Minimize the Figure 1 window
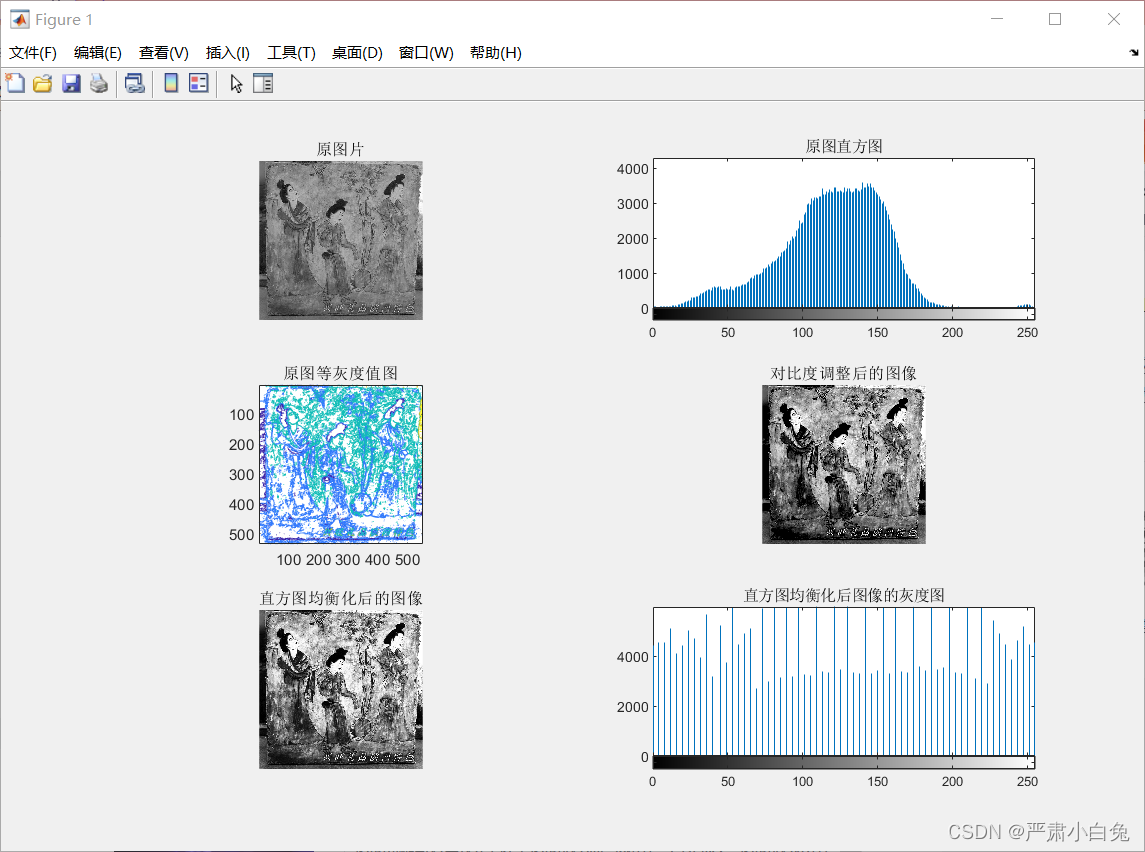 click(997, 20)
